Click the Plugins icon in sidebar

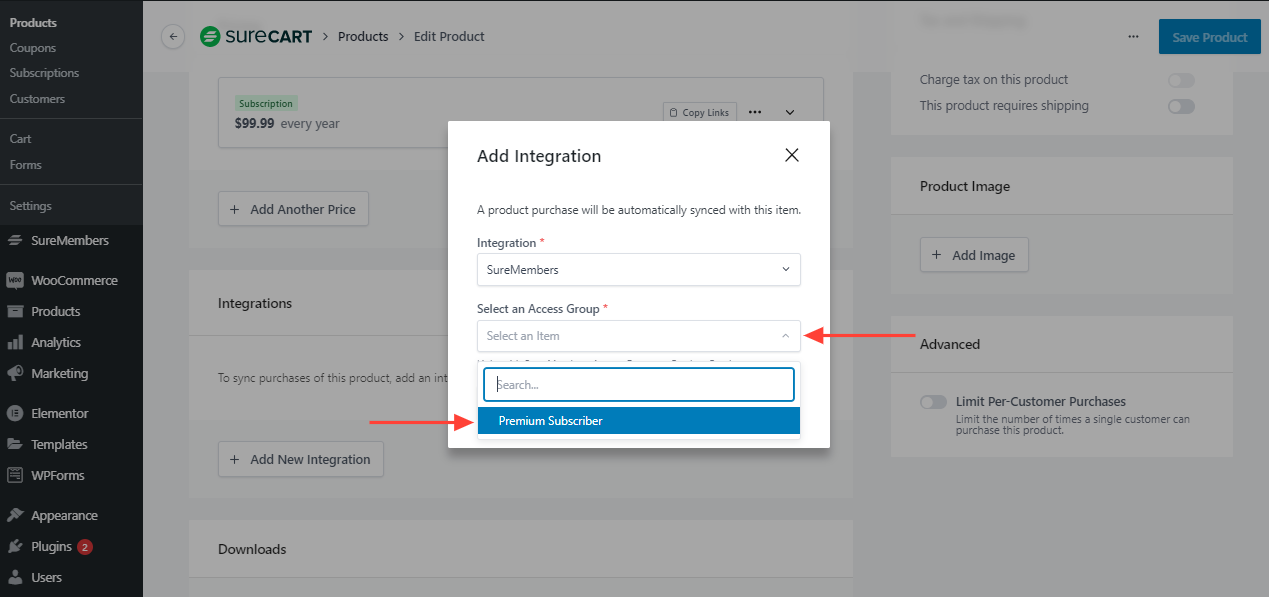point(15,547)
